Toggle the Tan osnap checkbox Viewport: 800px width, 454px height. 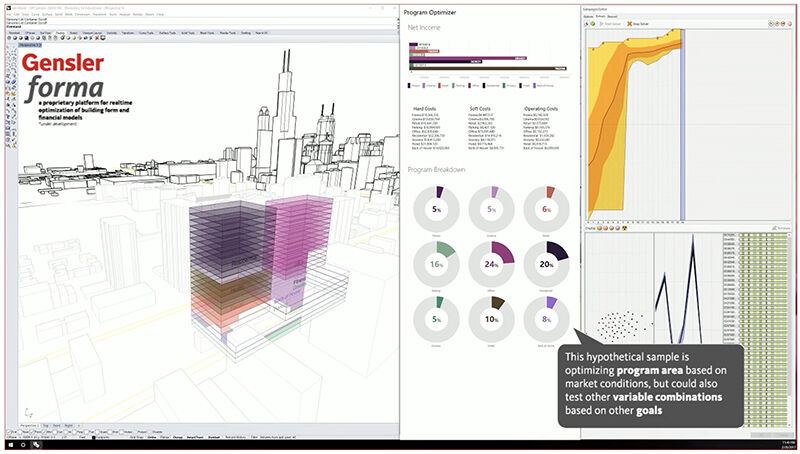point(86,432)
